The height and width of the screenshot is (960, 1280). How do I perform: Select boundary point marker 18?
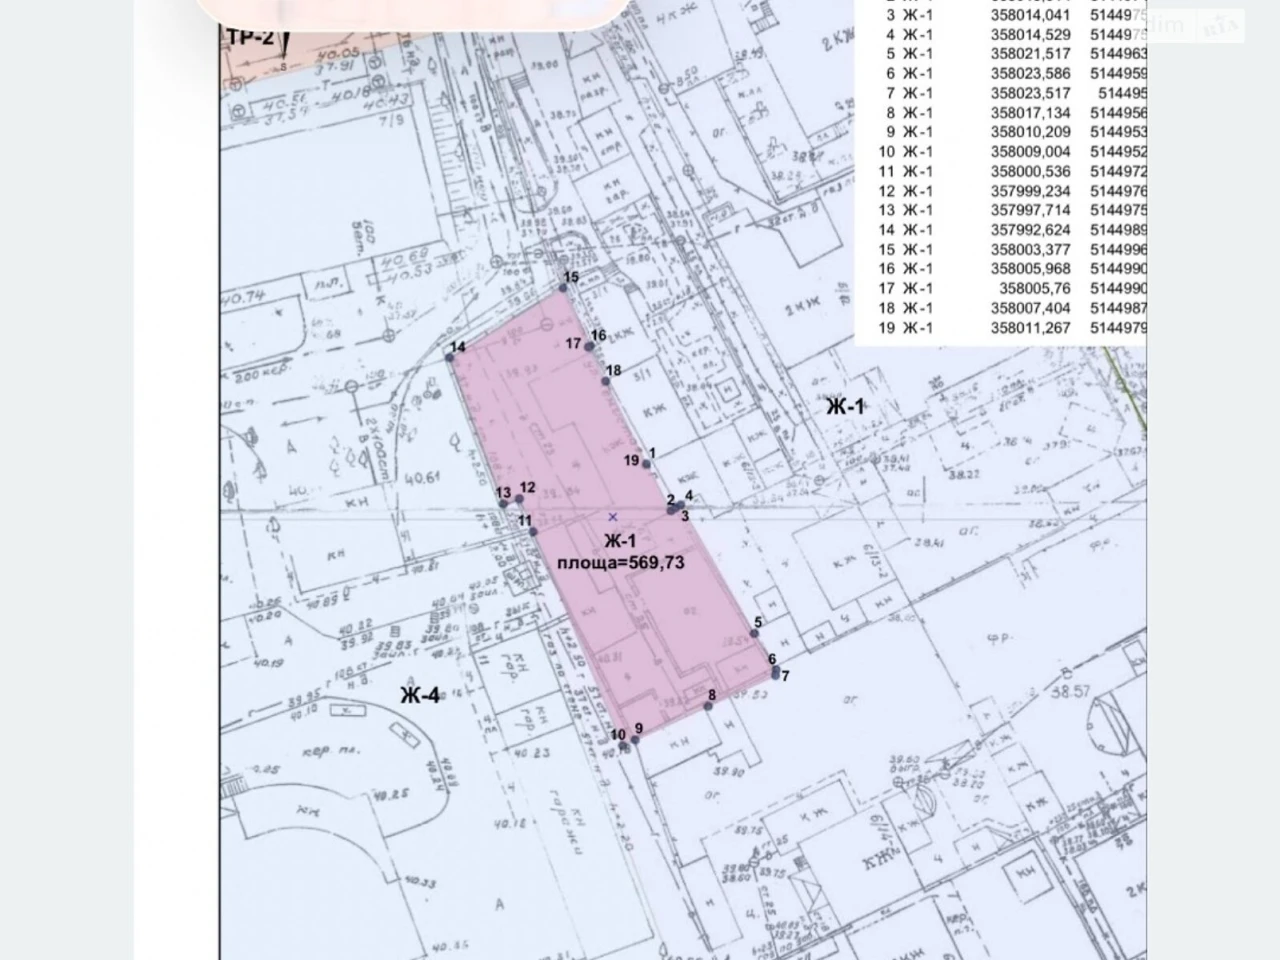pos(605,380)
